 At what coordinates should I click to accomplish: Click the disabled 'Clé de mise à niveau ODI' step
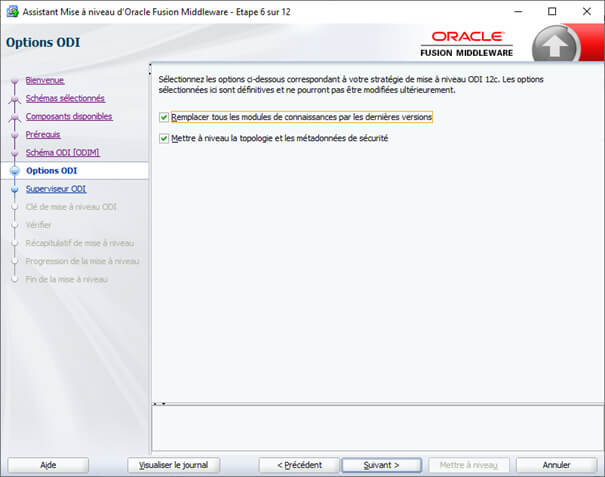click(71, 207)
